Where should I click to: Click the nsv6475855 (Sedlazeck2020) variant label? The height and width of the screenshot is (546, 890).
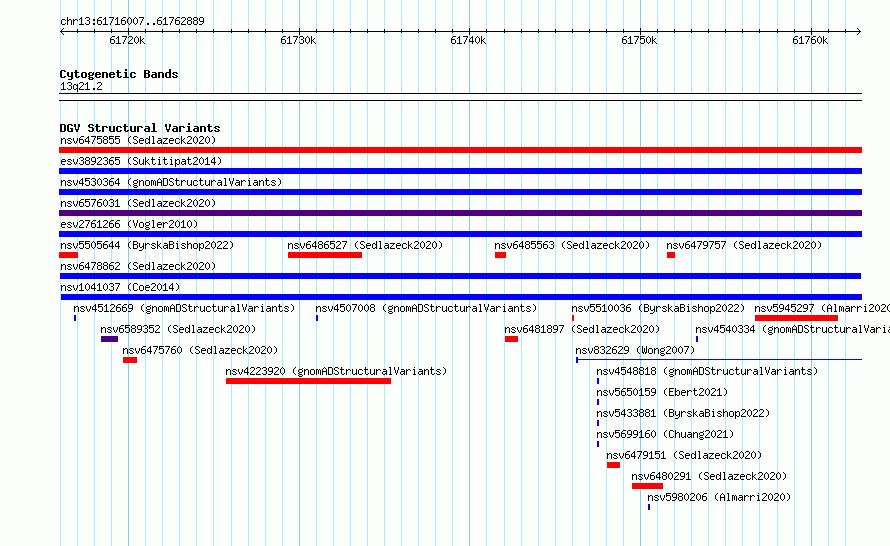click(138, 140)
